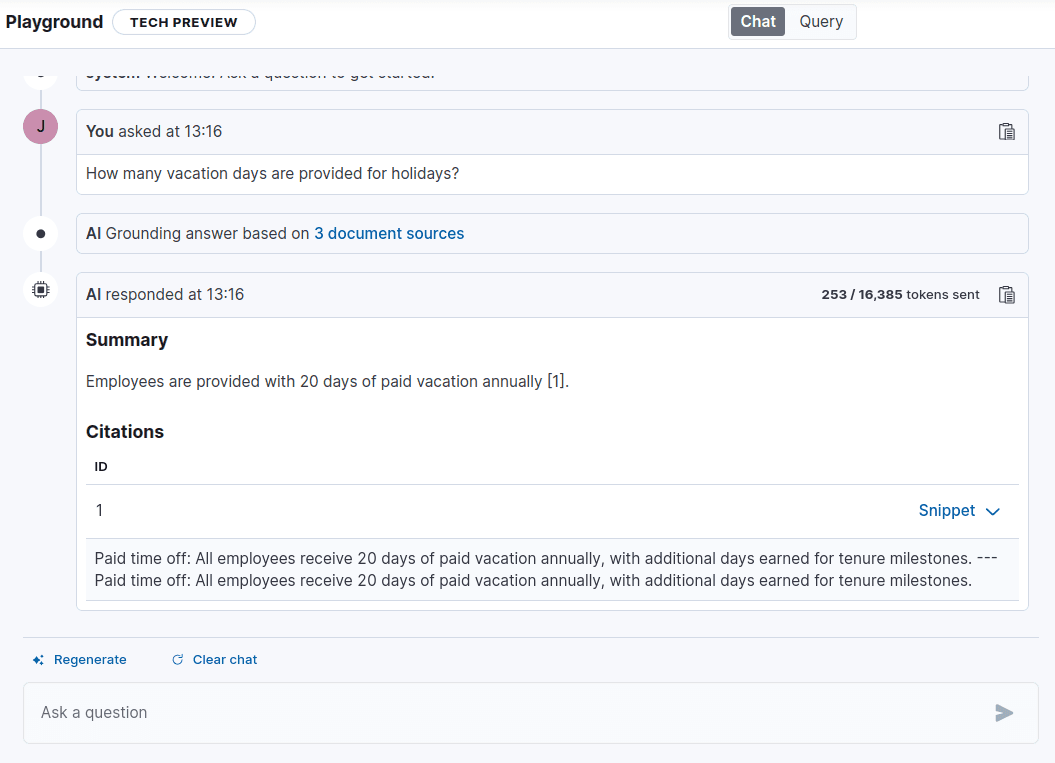Expand the Snippet dropdown for citation 1
The height and width of the screenshot is (763, 1055).
pyautogui.click(x=959, y=511)
